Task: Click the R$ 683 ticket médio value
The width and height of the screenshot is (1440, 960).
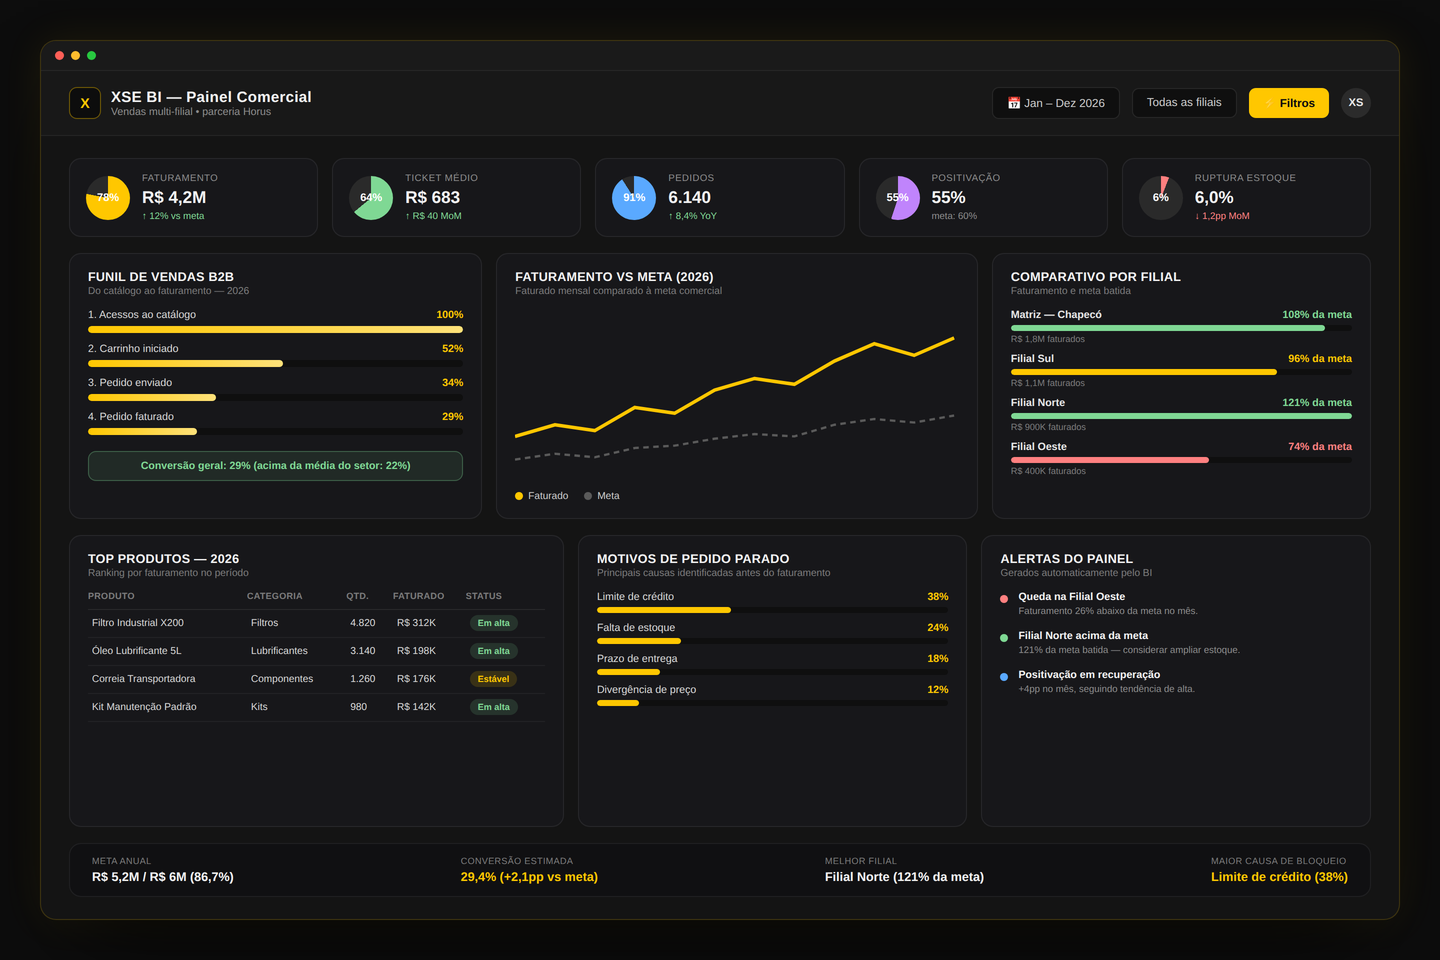Action: [432, 198]
